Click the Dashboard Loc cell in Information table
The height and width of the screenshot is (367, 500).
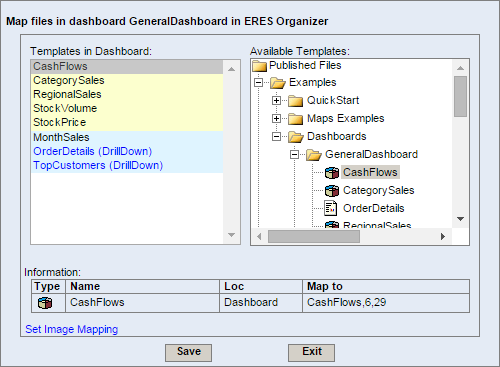[261, 303]
